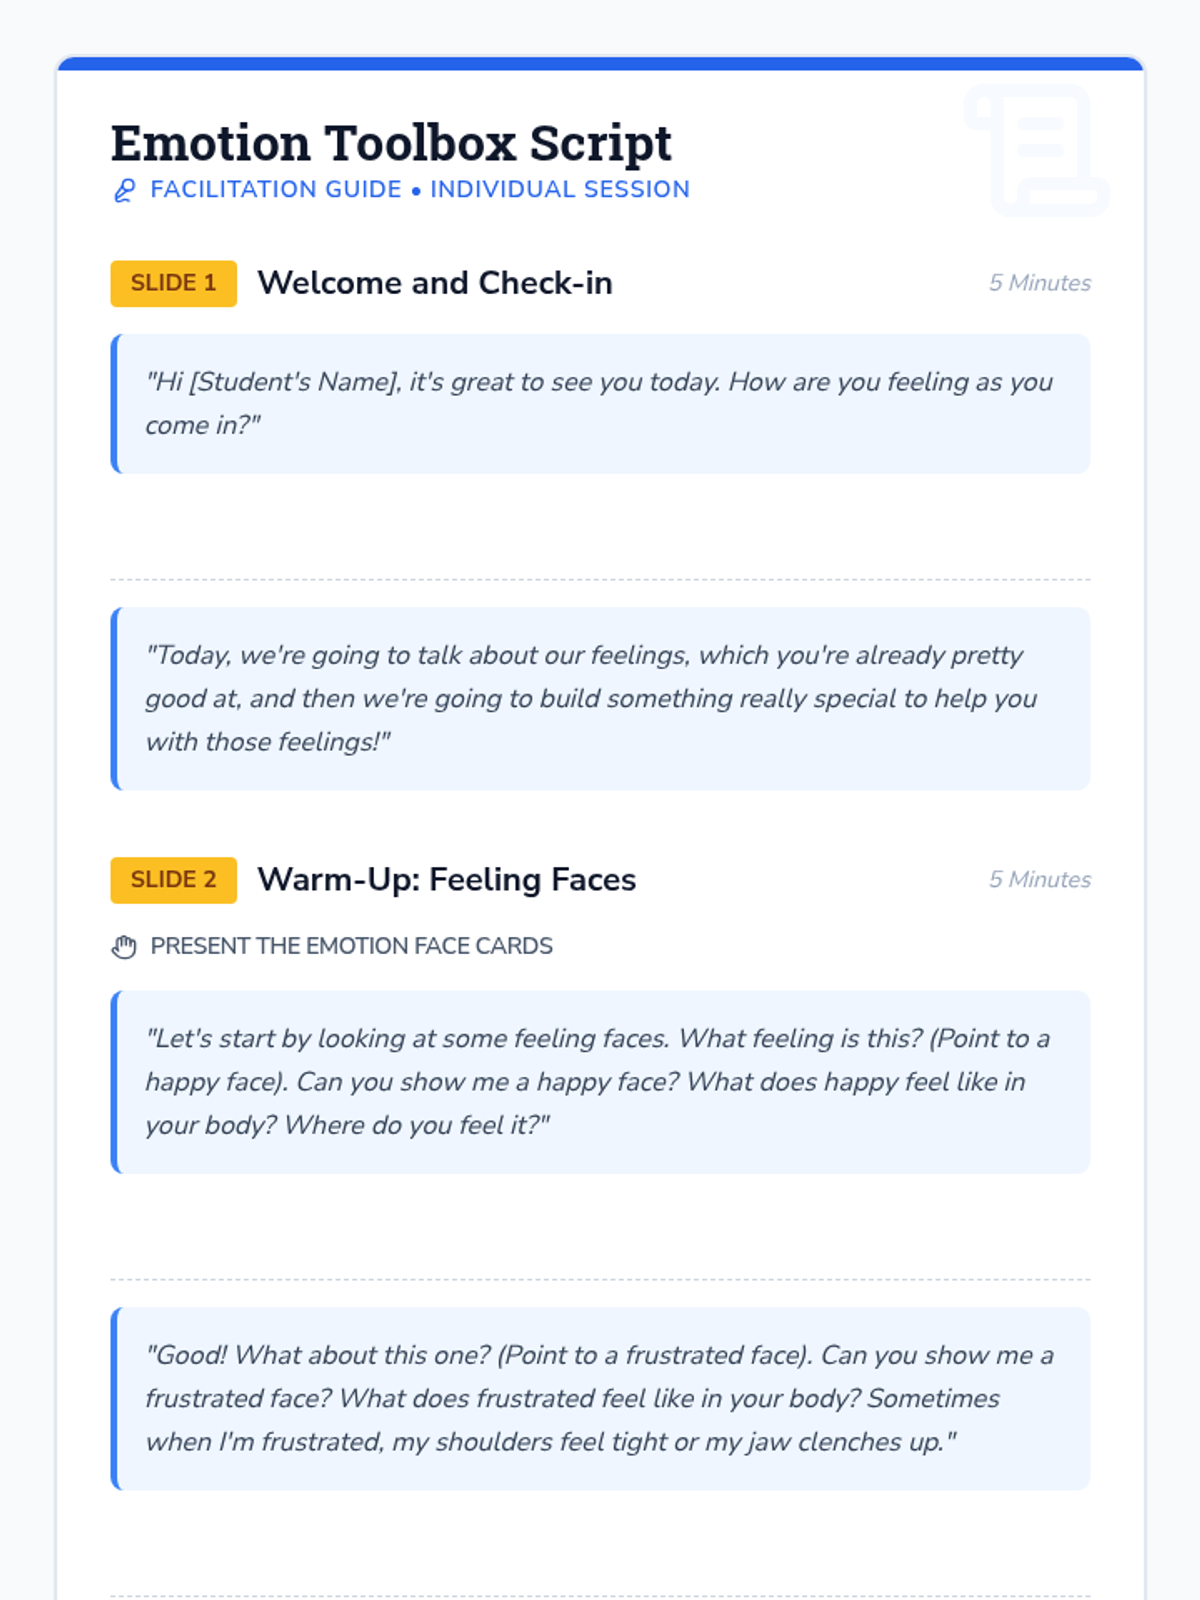1200x1600 pixels.
Task: Click dashed divider below happy face script
Action: pyautogui.click(x=600, y=1279)
